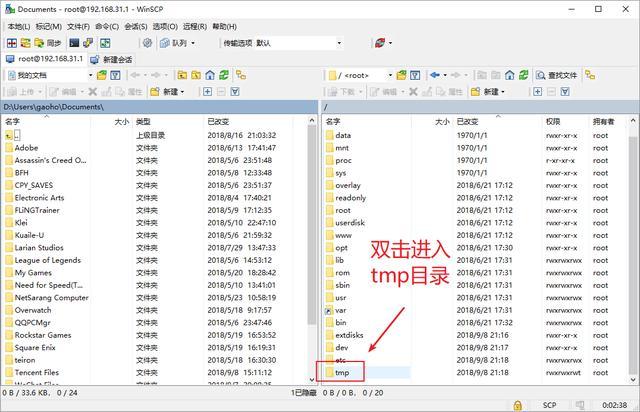The width and height of the screenshot is (640, 412).
Task: Click local parent directory icon
Action: (x=182, y=75)
